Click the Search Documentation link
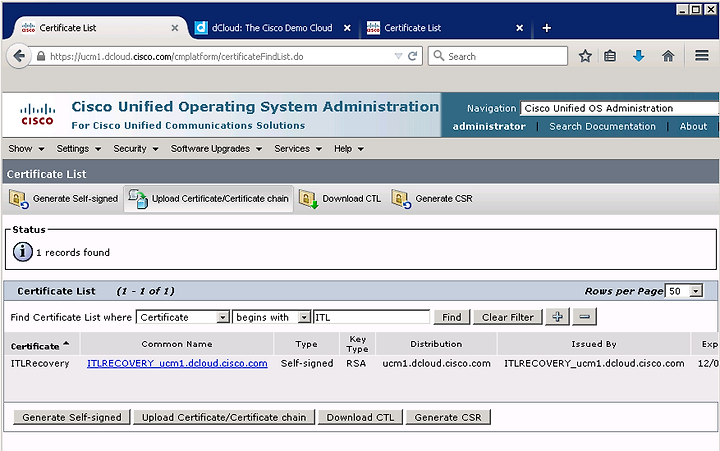720x451 pixels. [602, 126]
